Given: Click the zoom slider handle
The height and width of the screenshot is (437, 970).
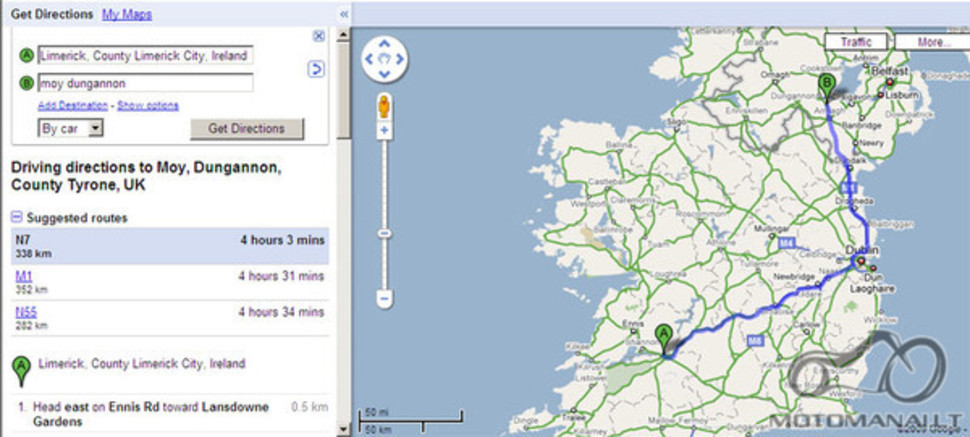Looking at the screenshot, I should [x=384, y=233].
